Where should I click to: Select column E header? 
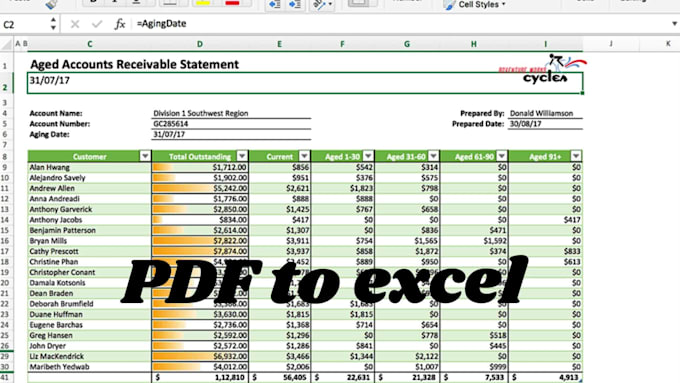279,44
